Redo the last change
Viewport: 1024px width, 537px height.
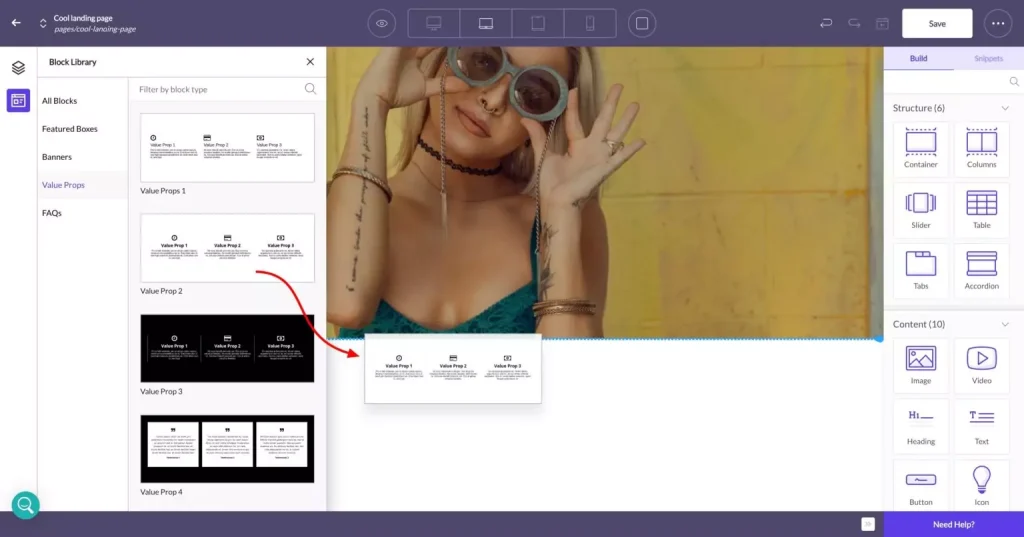coord(854,24)
